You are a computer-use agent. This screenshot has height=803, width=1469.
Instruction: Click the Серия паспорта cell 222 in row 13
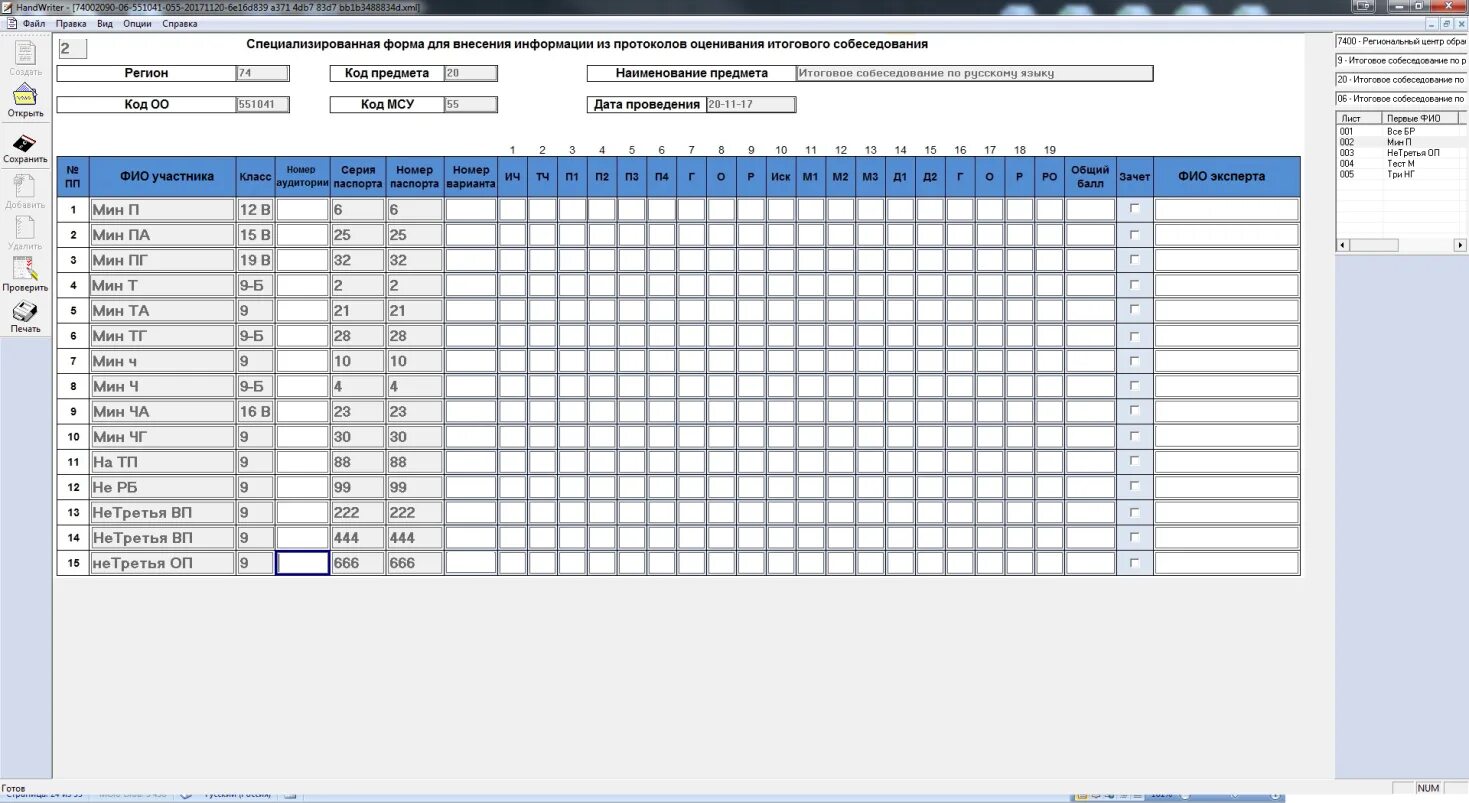click(x=358, y=512)
